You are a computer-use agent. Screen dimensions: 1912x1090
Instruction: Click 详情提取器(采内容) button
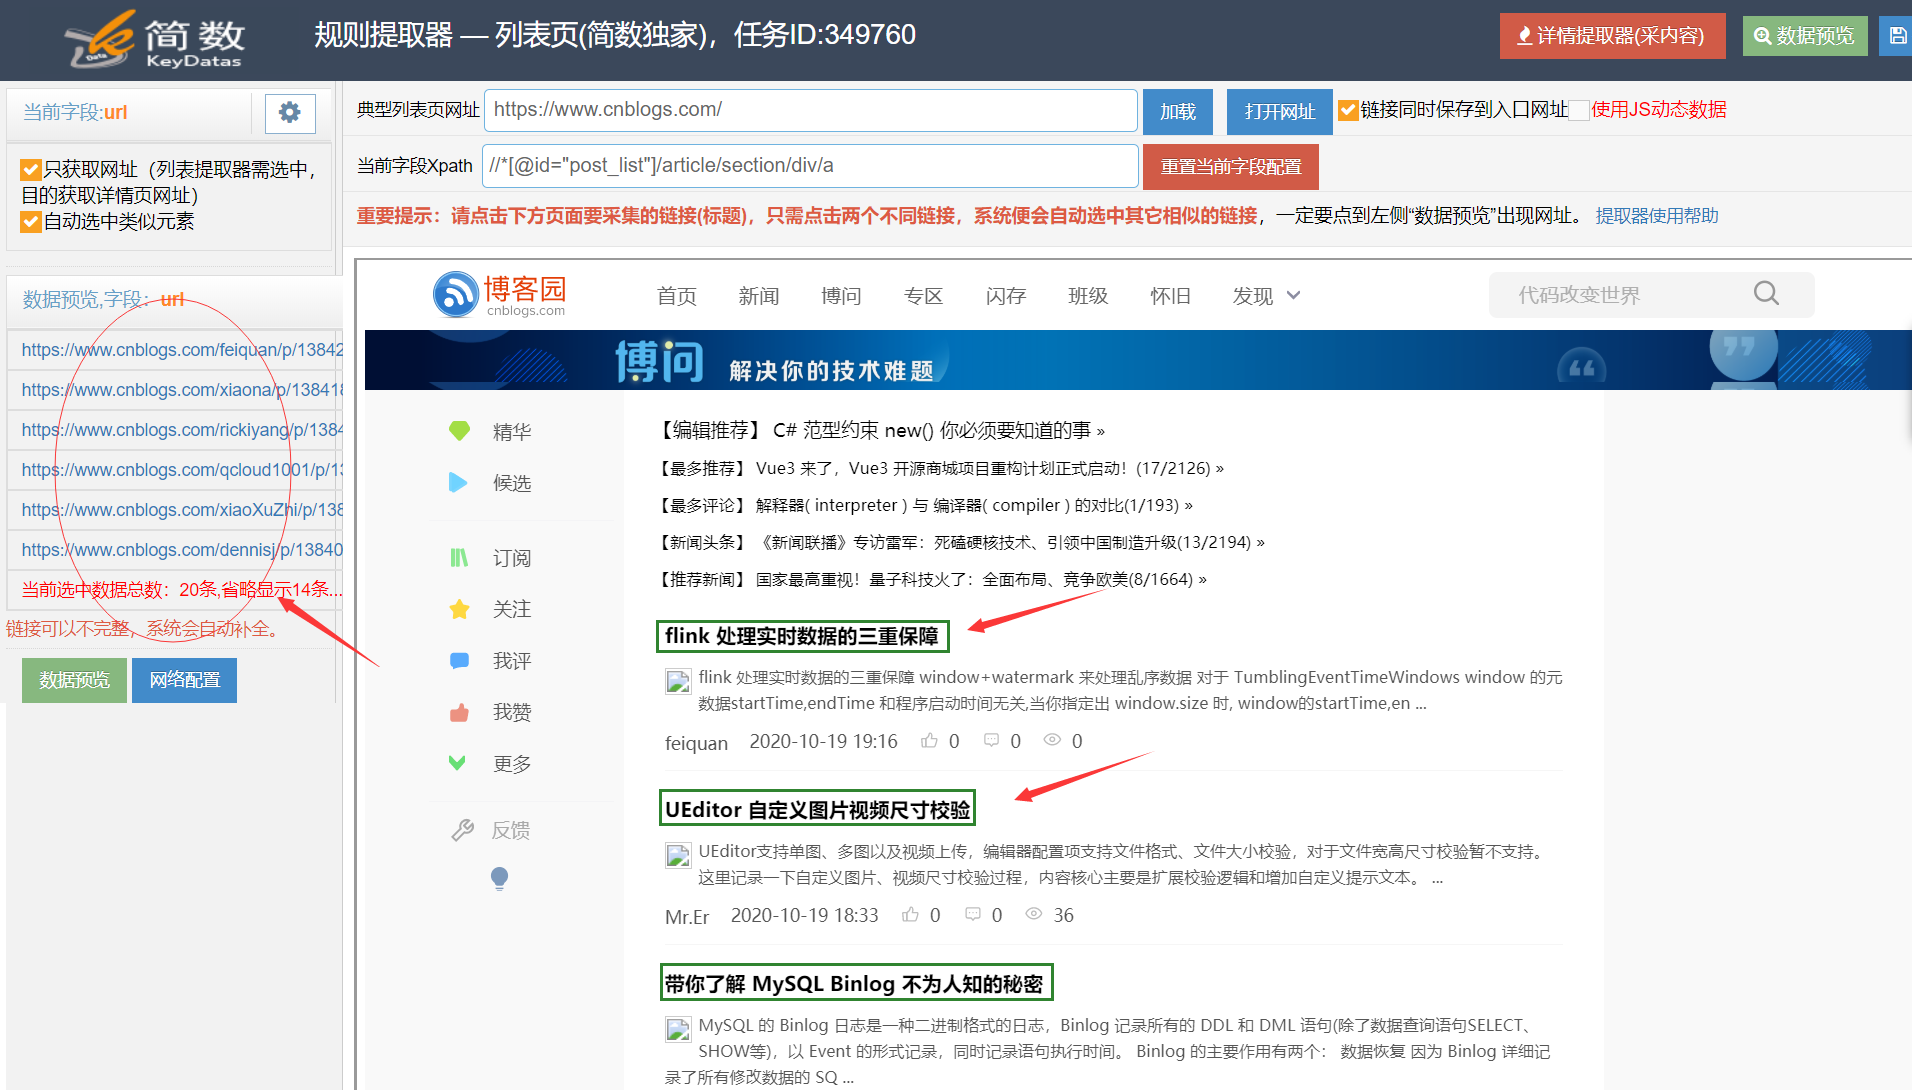tap(1612, 36)
